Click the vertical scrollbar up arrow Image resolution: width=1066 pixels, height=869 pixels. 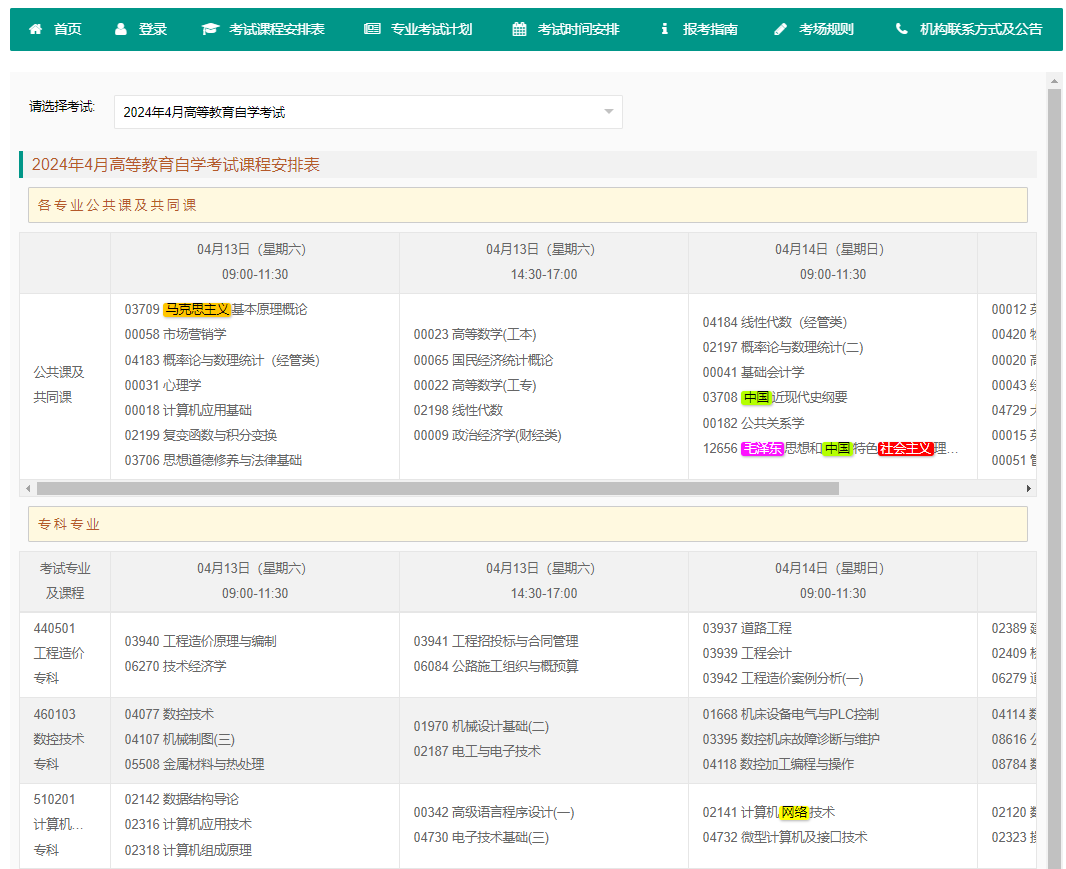tap(1054, 80)
